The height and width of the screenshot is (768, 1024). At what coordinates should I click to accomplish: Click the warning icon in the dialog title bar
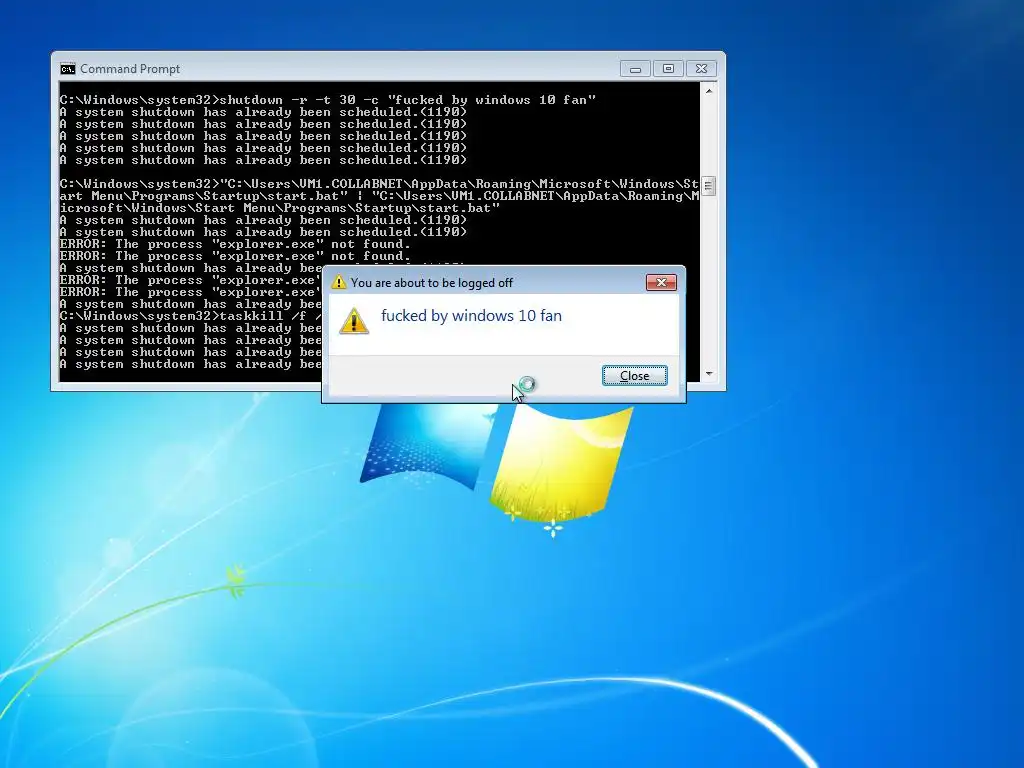(x=338, y=282)
